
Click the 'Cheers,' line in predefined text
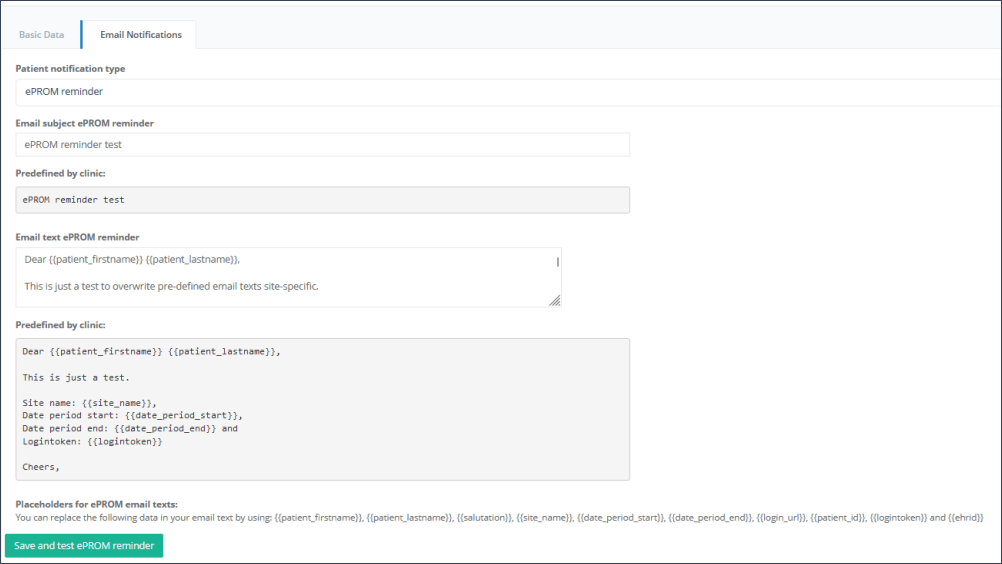click(41, 466)
